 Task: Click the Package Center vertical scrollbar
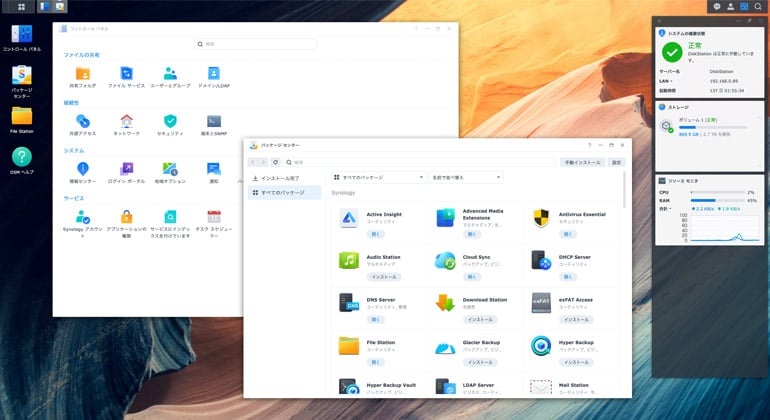(625, 189)
